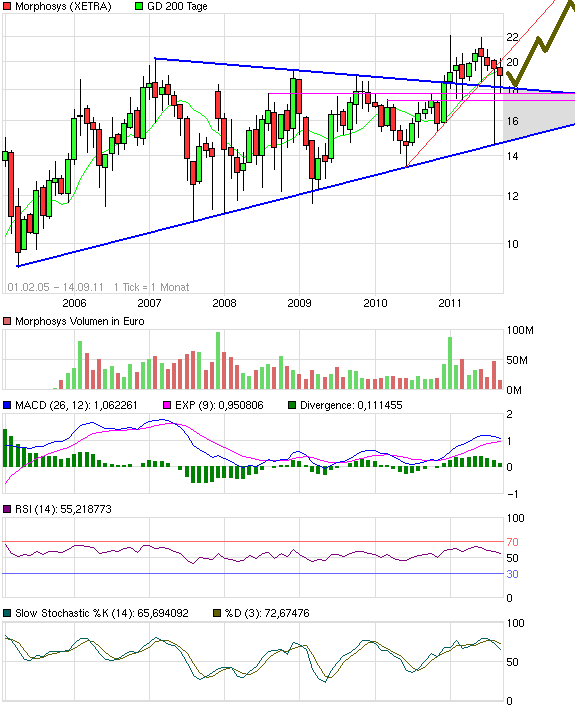Click the 'EXP (9): 0,950806' label
The width and height of the screenshot is (575, 710).
click(x=219, y=405)
